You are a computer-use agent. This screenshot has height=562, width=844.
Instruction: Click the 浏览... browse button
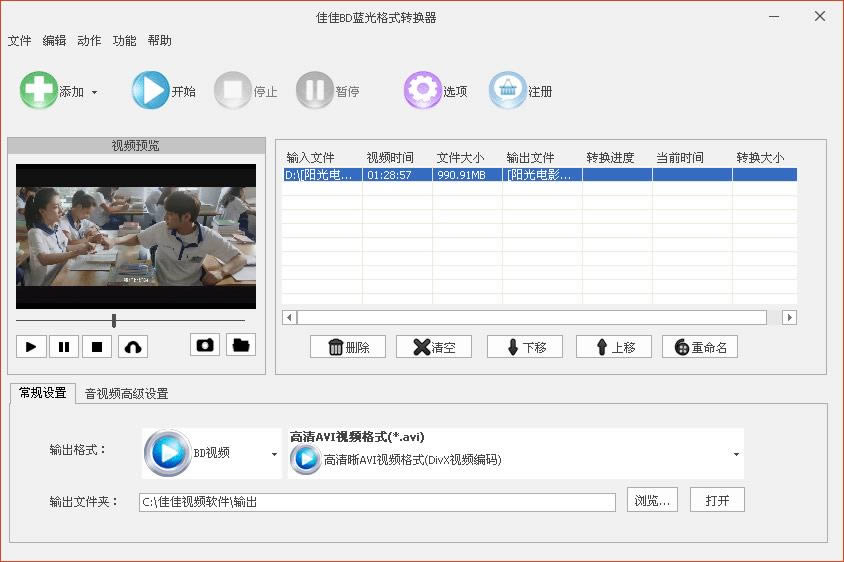[652, 500]
